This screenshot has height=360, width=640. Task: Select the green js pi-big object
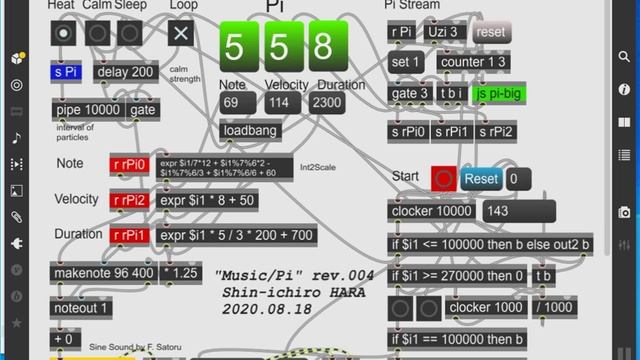(499, 93)
